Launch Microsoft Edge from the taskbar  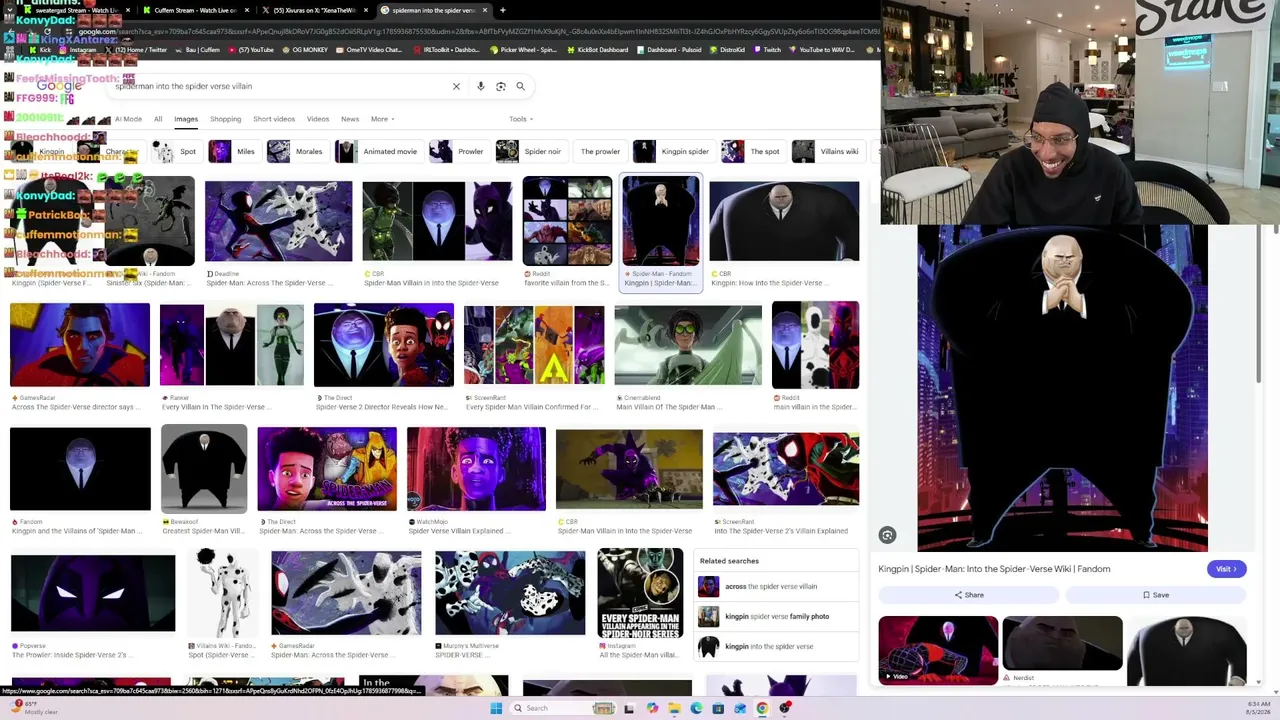(x=696, y=708)
